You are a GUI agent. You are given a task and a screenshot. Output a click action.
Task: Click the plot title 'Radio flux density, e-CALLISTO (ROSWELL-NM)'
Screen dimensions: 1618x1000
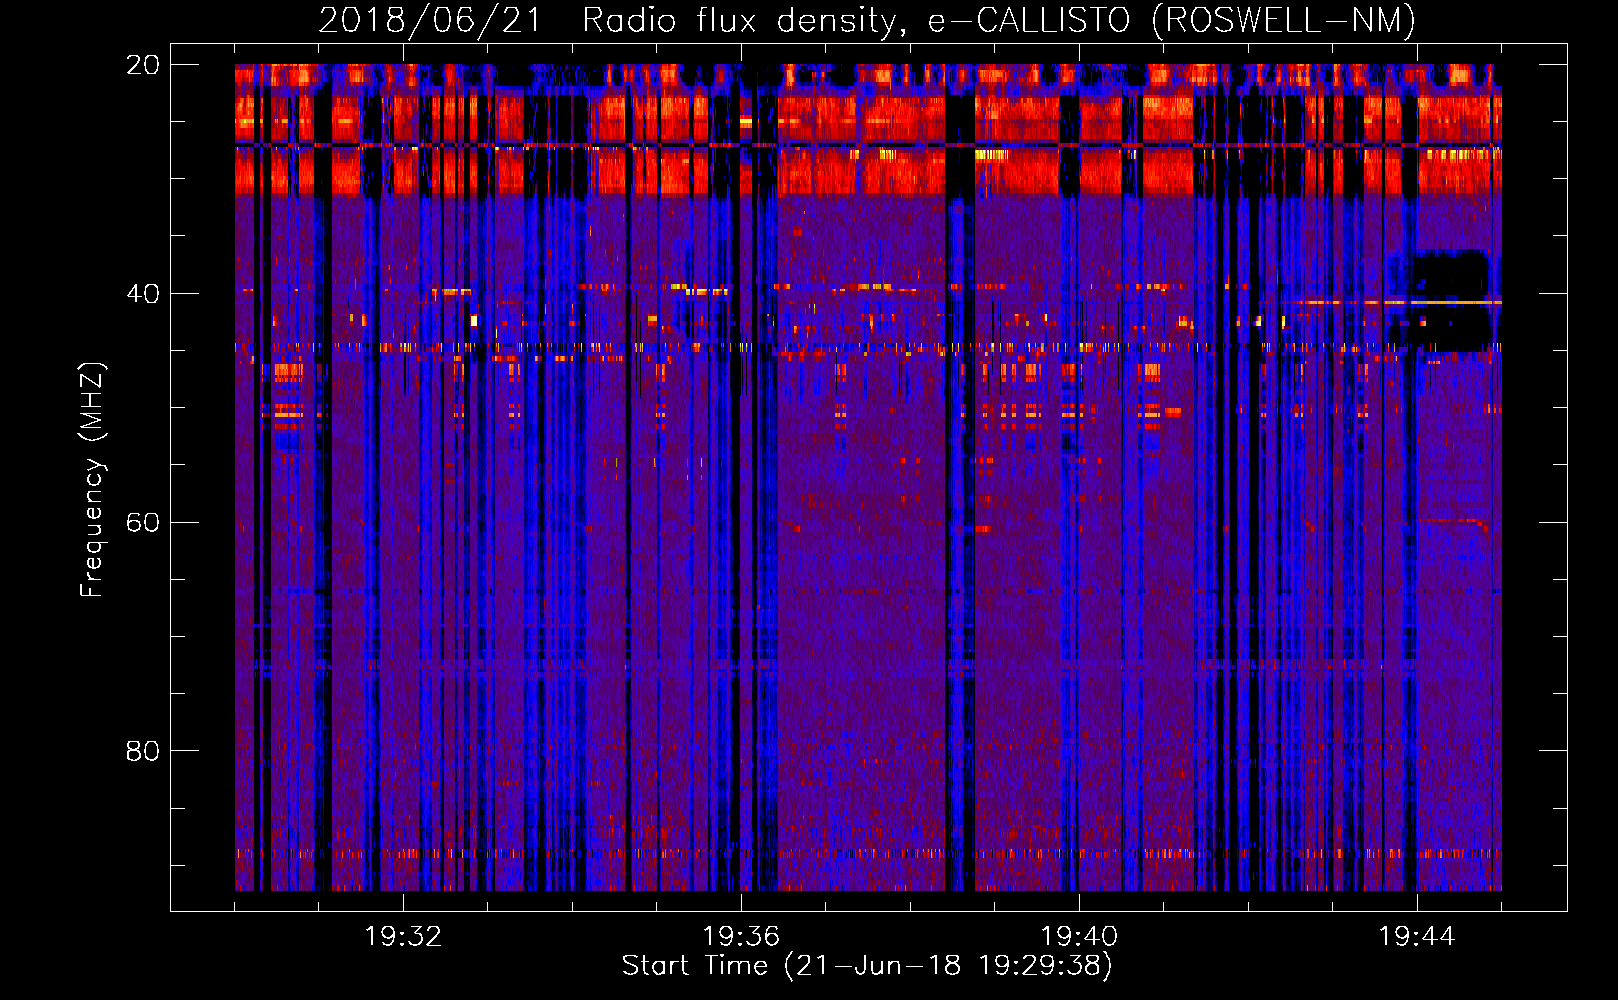coord(999,21)
